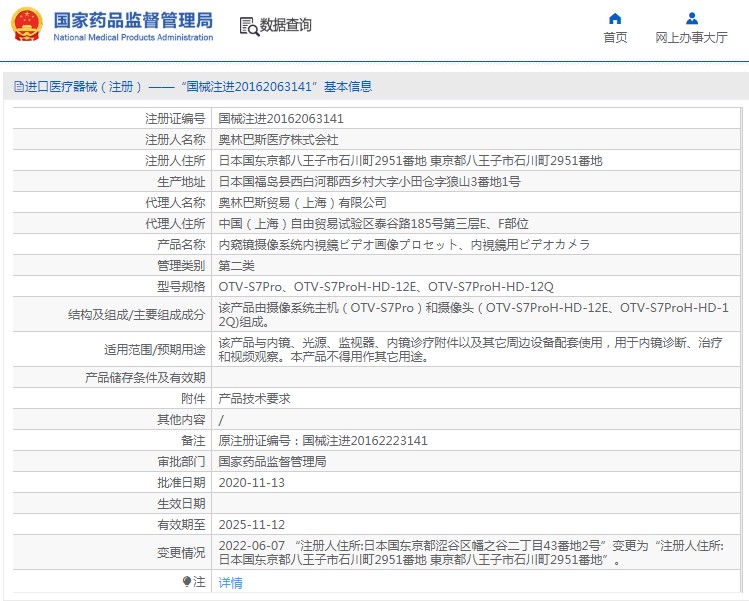The height and width of the screenshot is (601, 749).
Task: Click the 数据查询 label
Action: [286, 25]
